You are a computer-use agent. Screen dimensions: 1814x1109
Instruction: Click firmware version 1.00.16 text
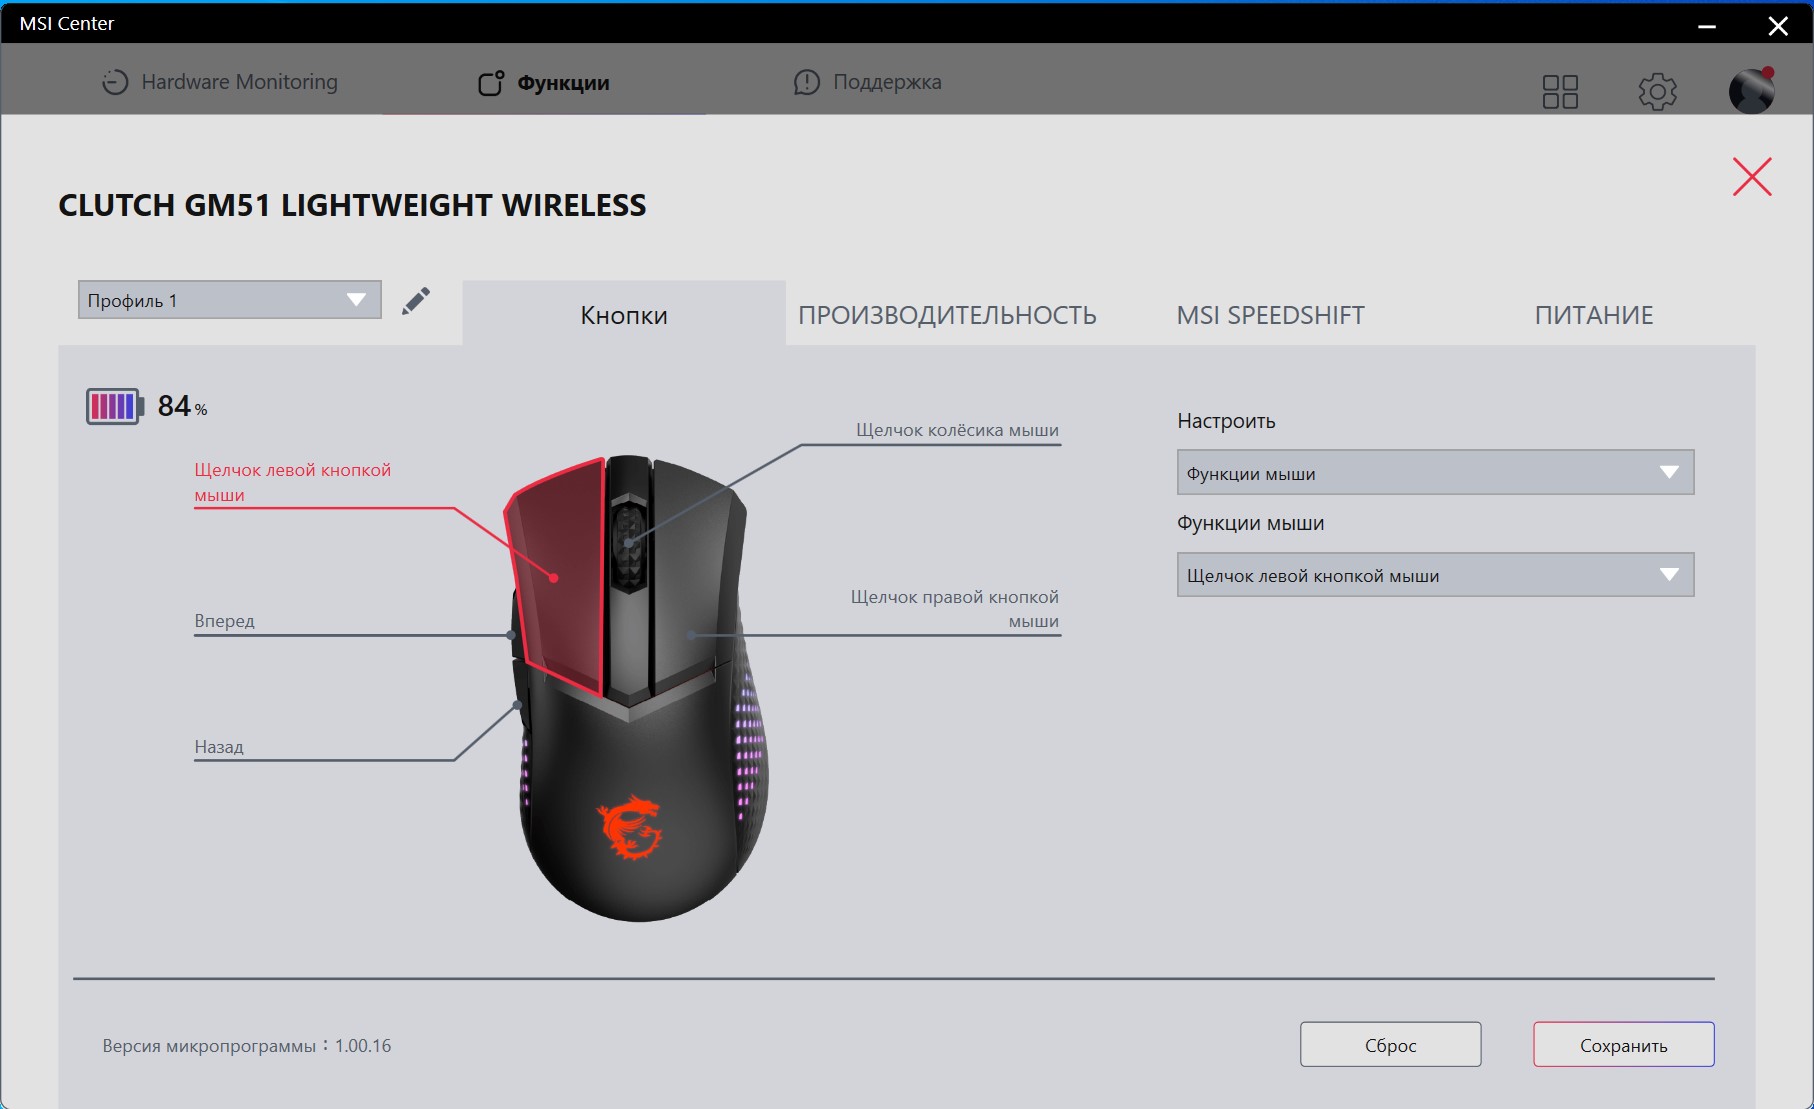(247, 1046)
